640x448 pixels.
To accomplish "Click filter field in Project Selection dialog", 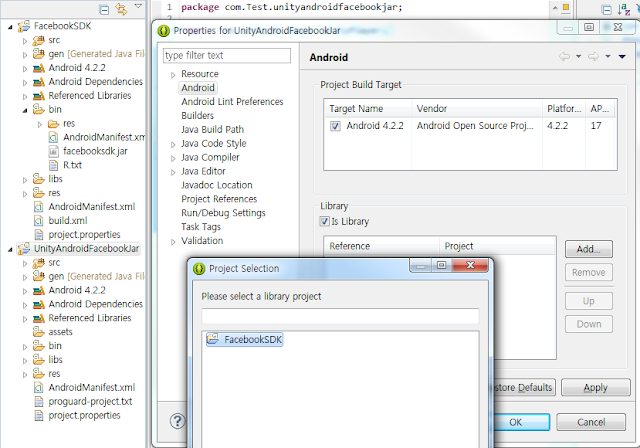I will [x=340, y=316].
